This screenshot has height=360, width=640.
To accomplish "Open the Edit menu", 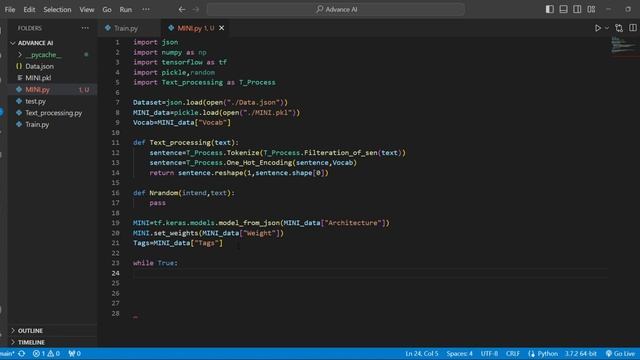I will 29,9.
